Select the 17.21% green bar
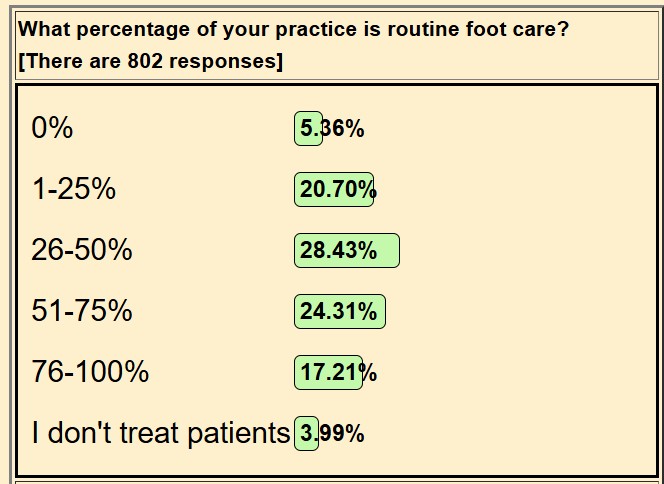This screenshot has height=484, width=664. (328, 372)
